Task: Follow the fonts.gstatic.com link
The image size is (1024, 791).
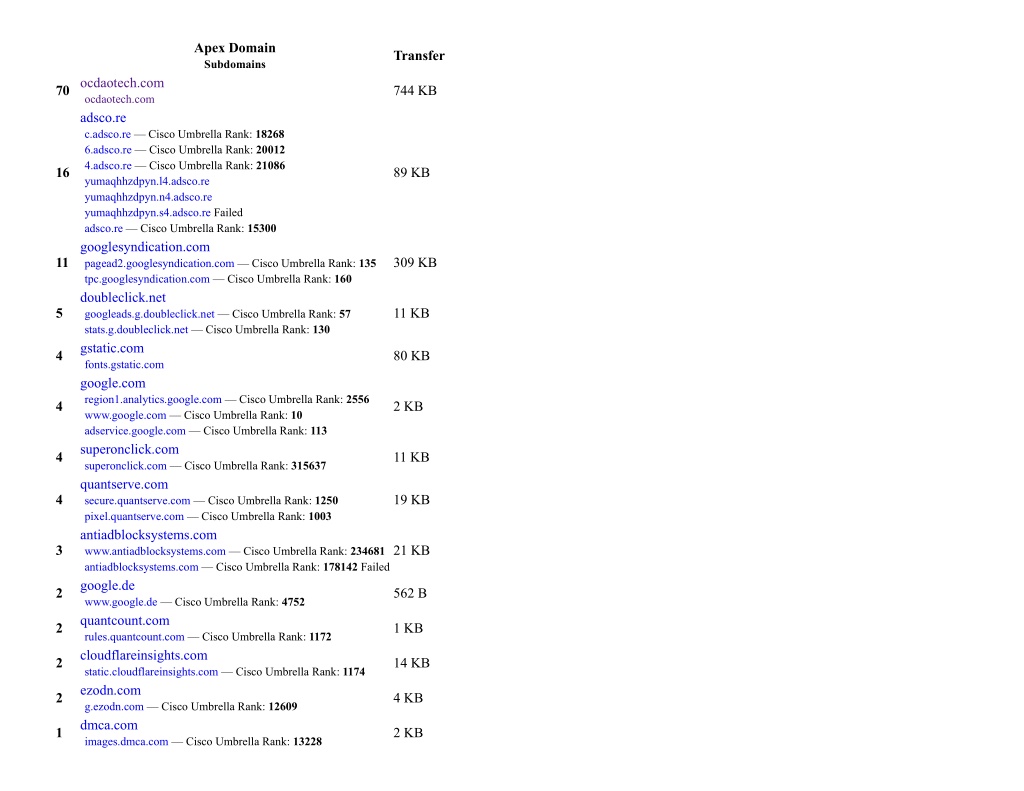Action: click(124, 364)
